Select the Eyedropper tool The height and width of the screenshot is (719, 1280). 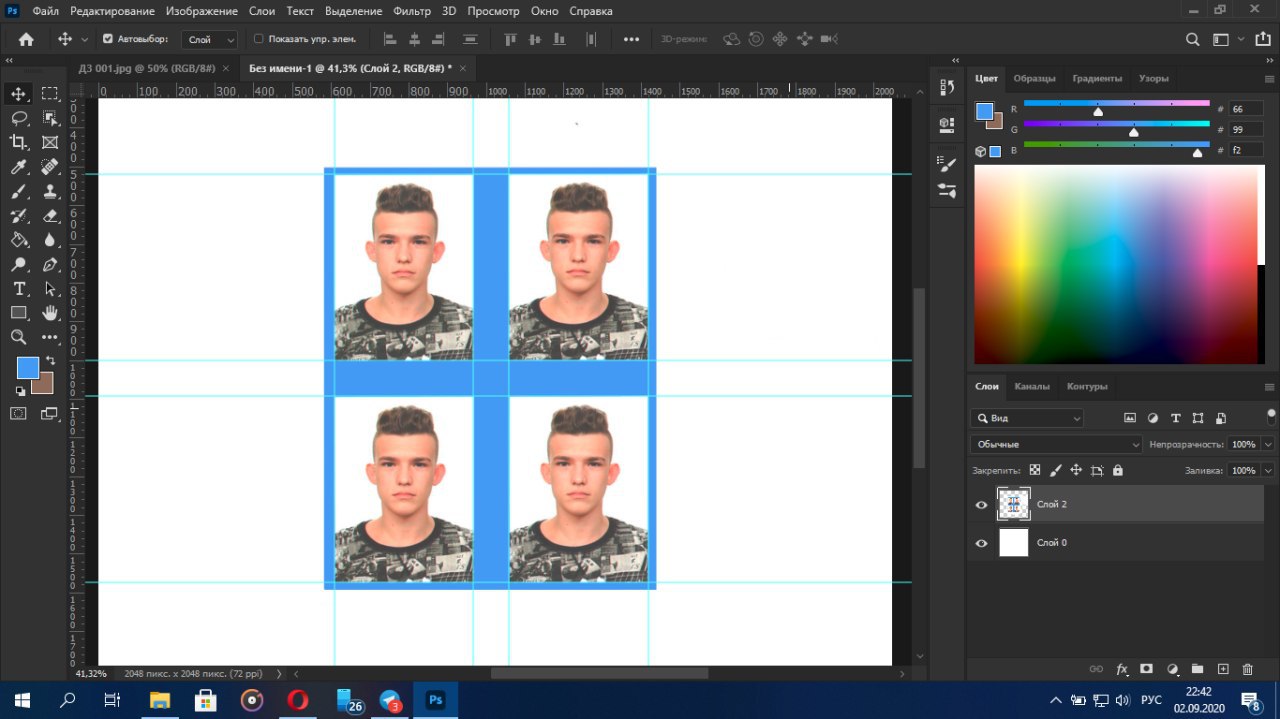tap(19, 167)
